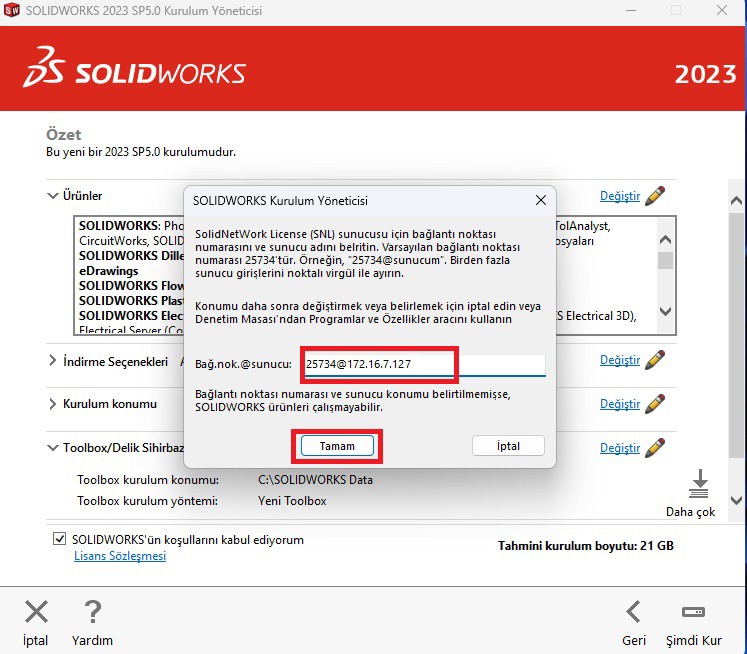Screen dimensions: 747x654
Task: Expand the İndirme Seçenekleri section
Action: [53, 361]
